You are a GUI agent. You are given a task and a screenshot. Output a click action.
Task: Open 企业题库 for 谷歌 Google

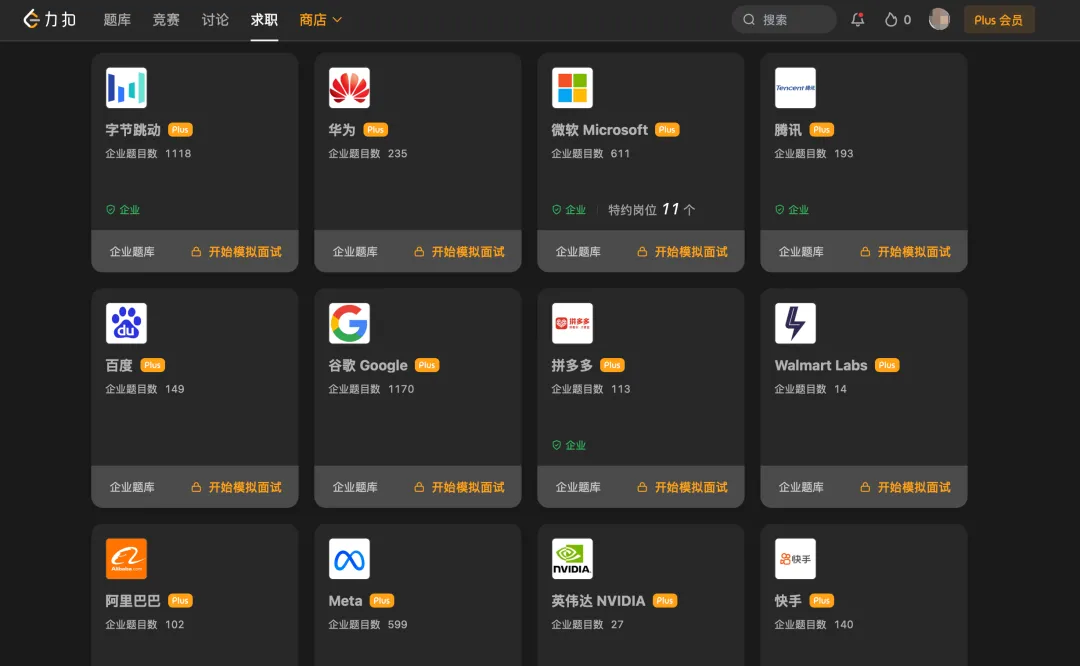[355, 487]
